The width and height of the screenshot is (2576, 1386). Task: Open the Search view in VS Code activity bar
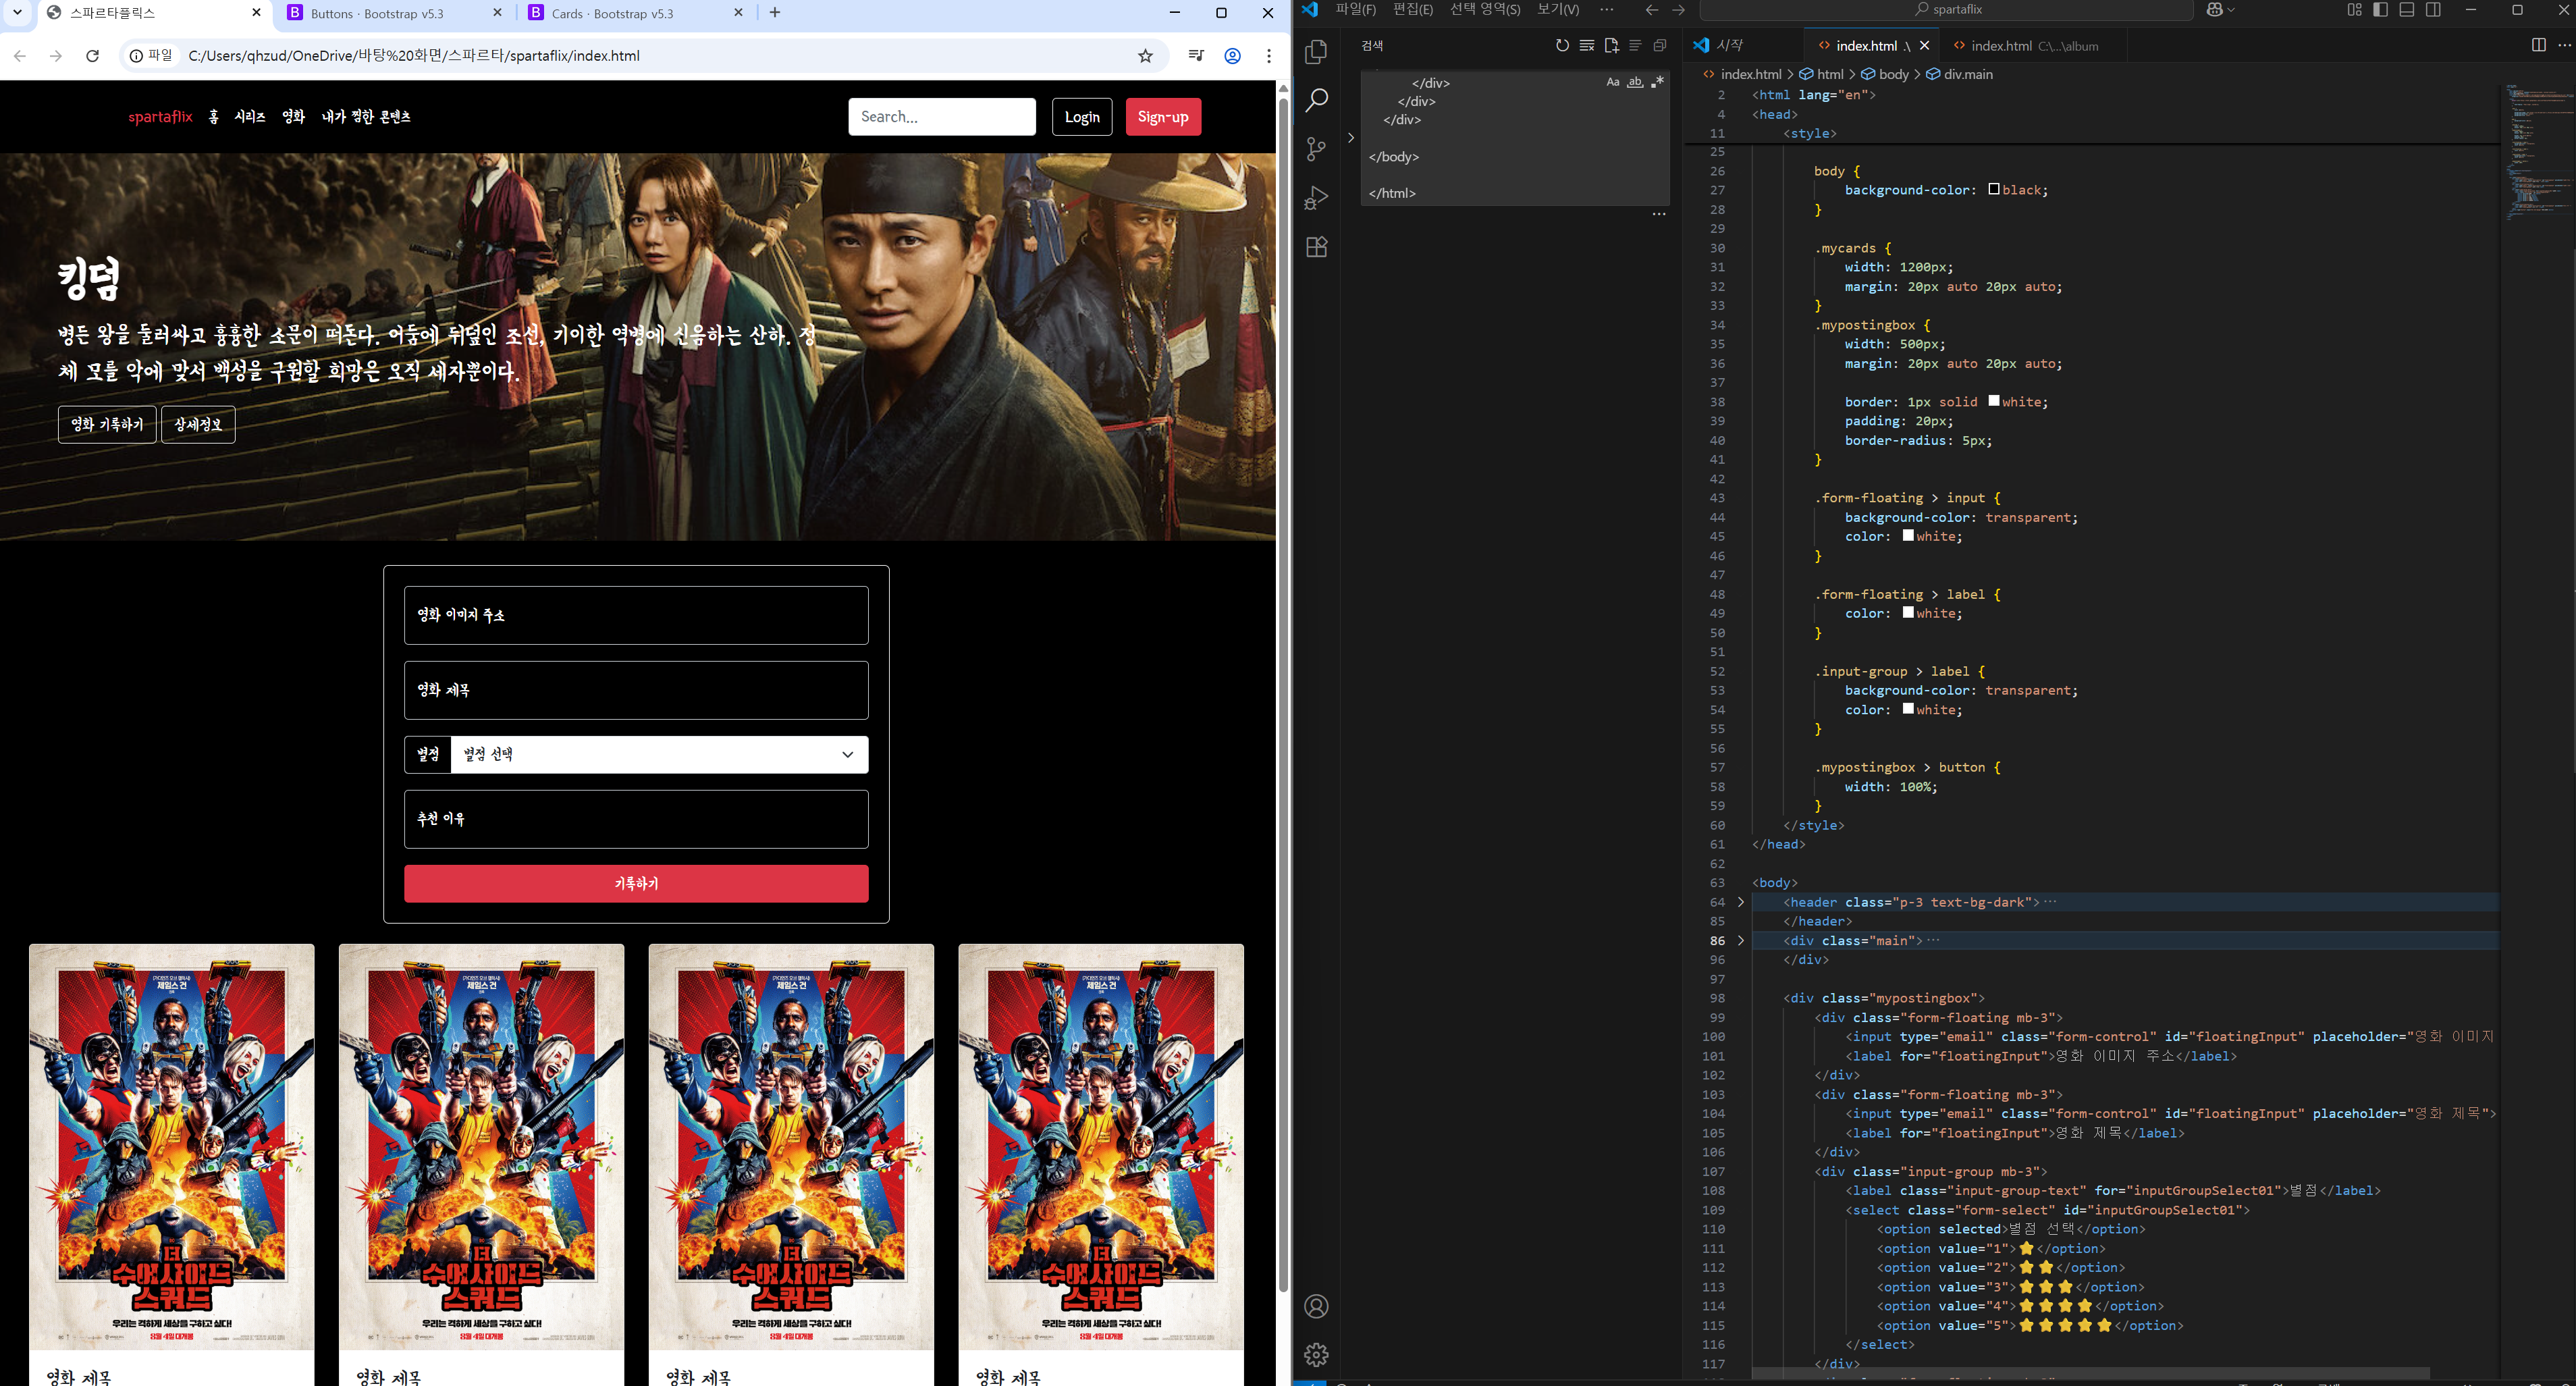coord(1316,100)
